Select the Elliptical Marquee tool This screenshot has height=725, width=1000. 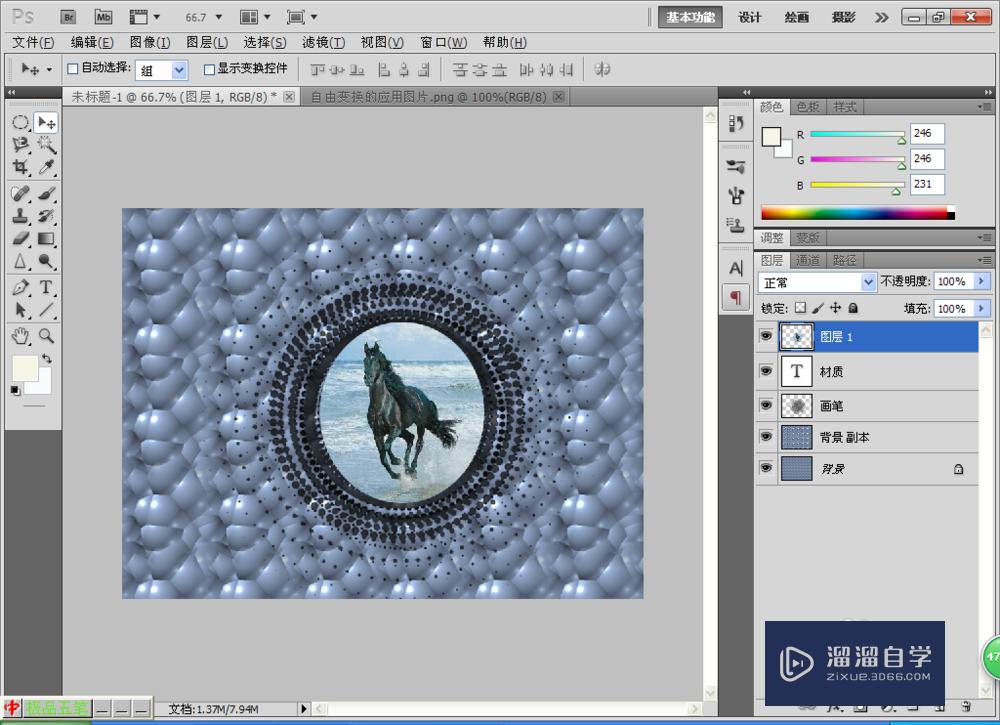click(x=20, y=122)
